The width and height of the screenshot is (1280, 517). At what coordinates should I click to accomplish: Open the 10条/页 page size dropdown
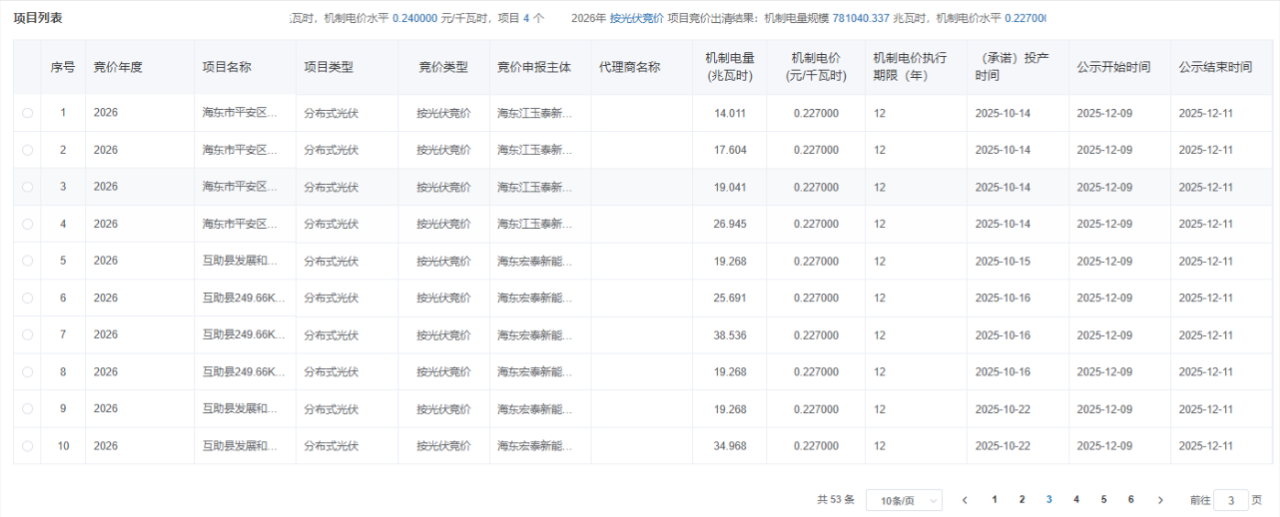pyautogui.click(x=903, y=500)
